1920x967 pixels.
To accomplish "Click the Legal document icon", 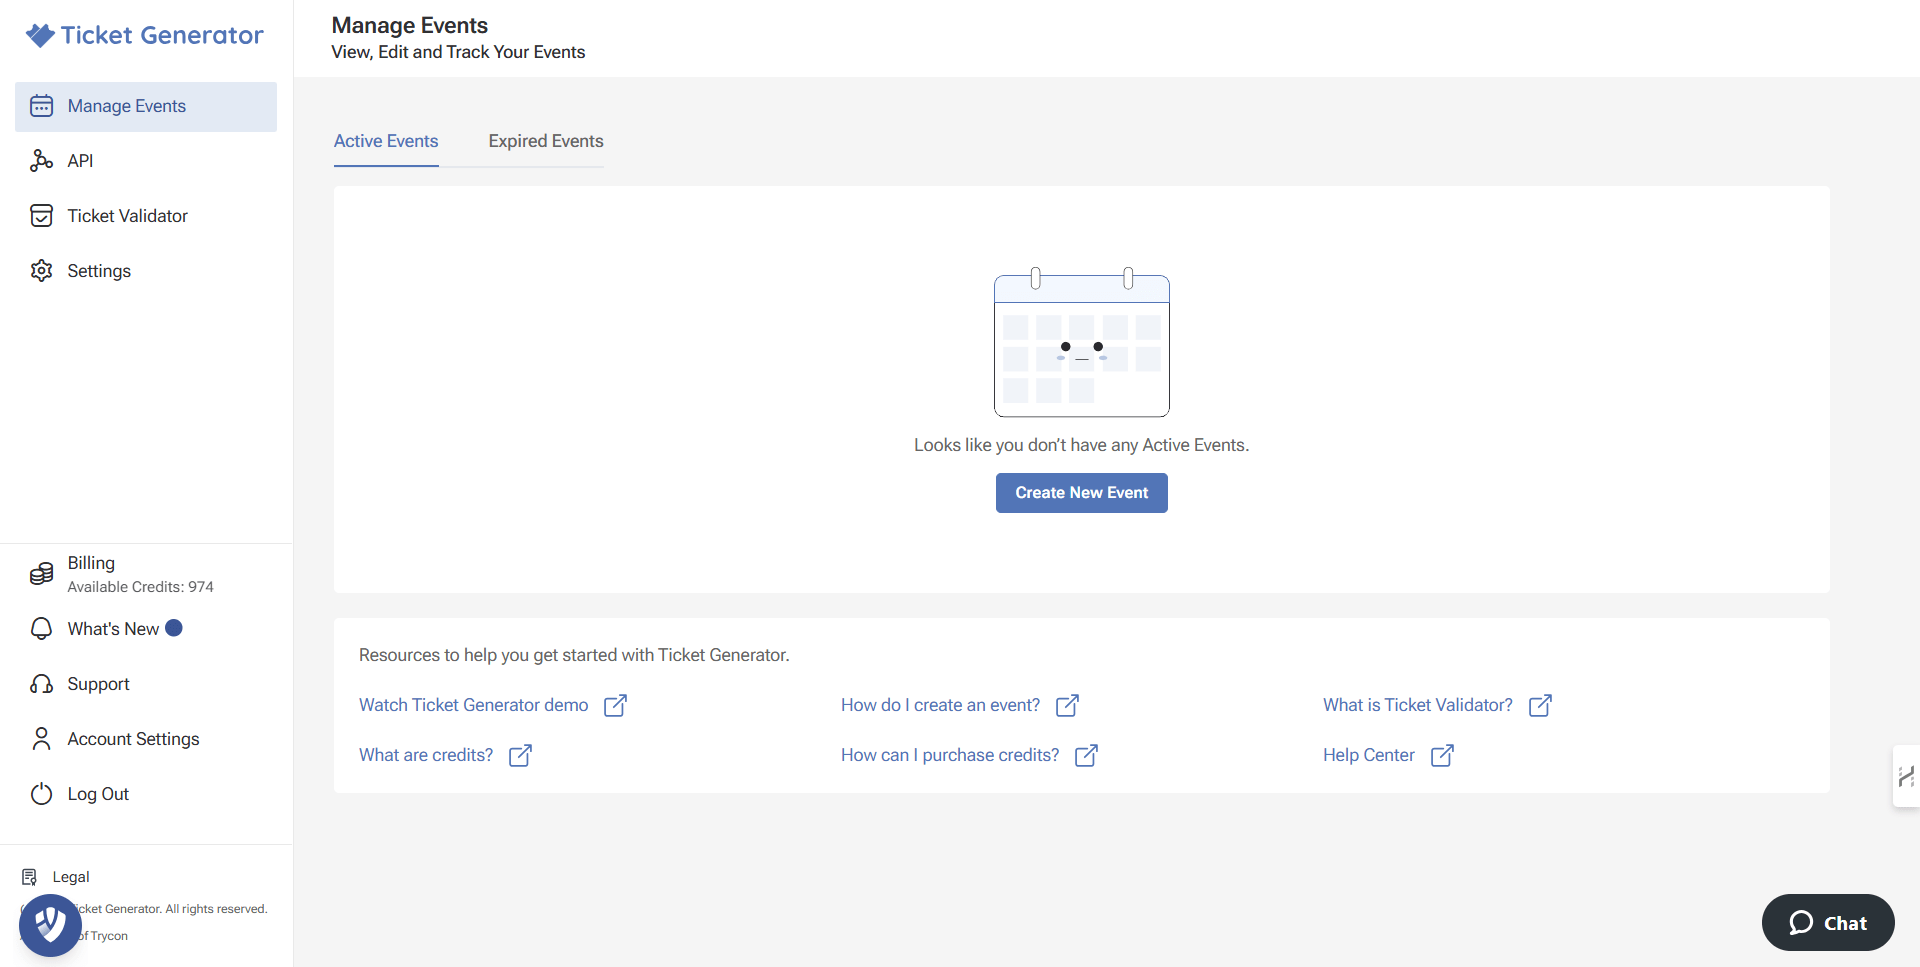I will 30,877.
